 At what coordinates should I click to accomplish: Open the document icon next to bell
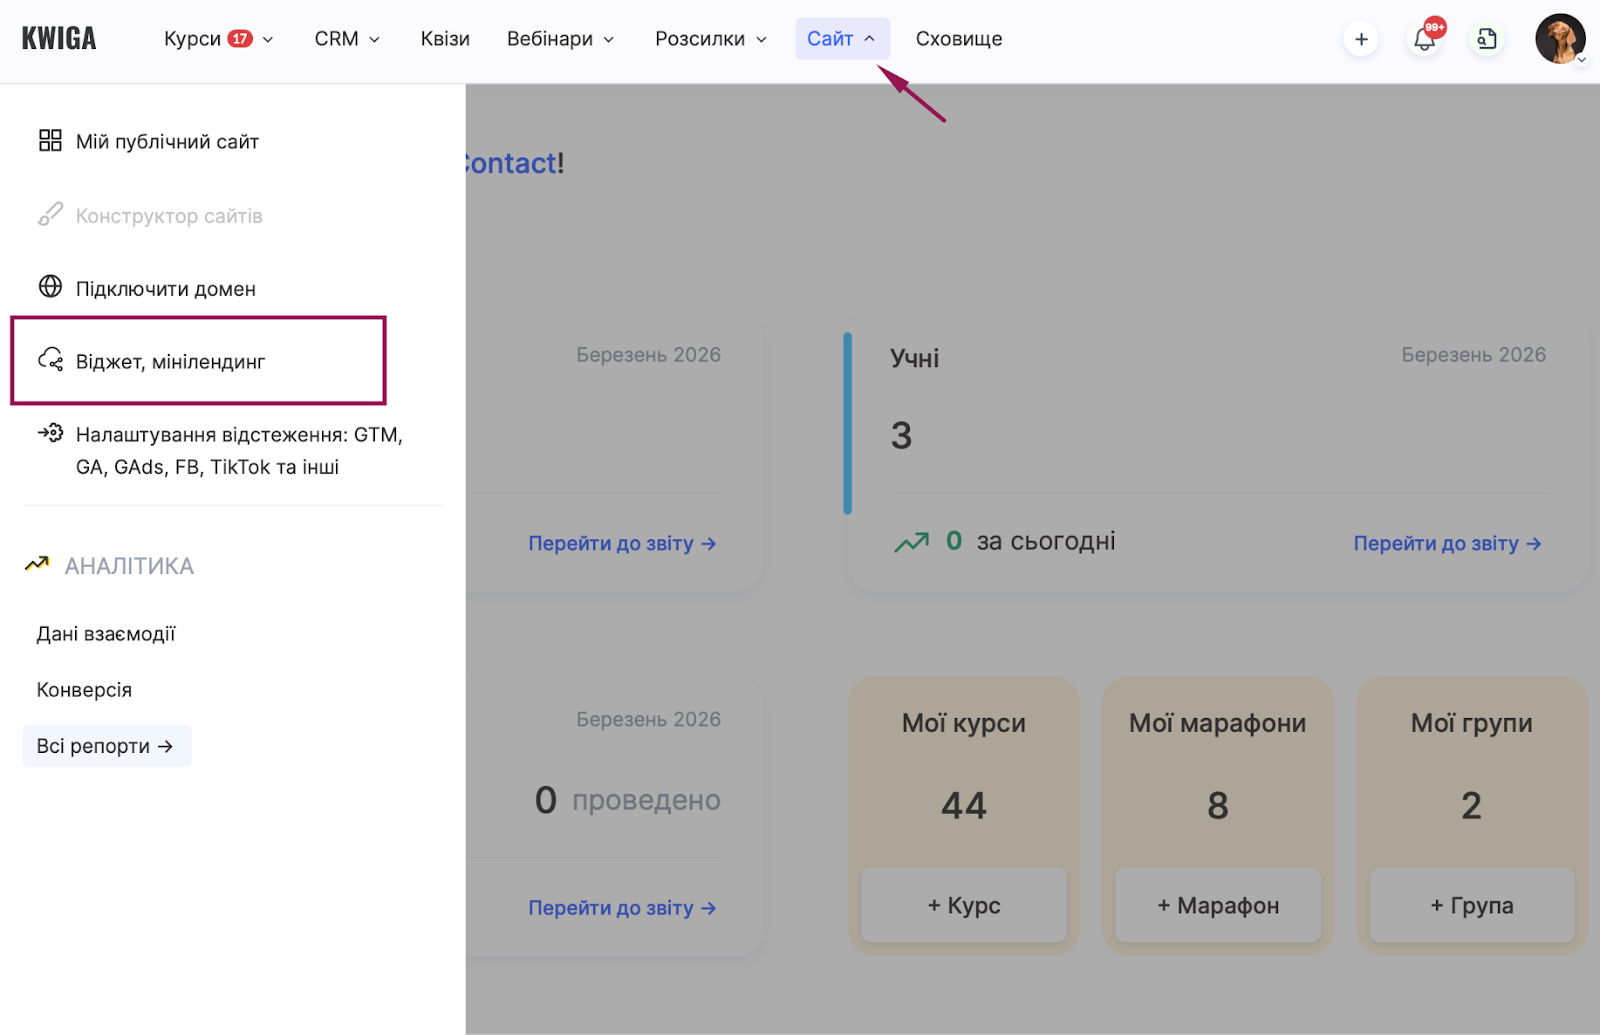tap(1487, 39)
